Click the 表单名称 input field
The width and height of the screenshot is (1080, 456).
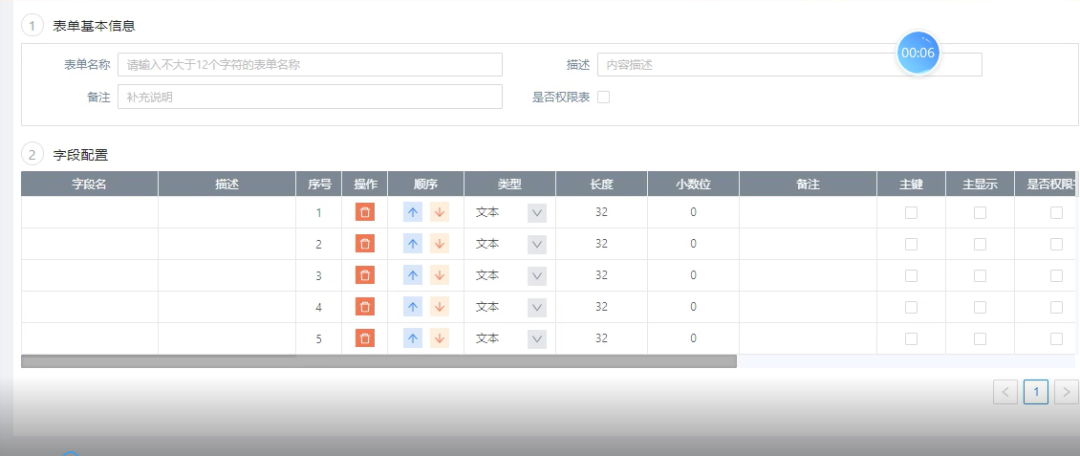pos(310,65)
